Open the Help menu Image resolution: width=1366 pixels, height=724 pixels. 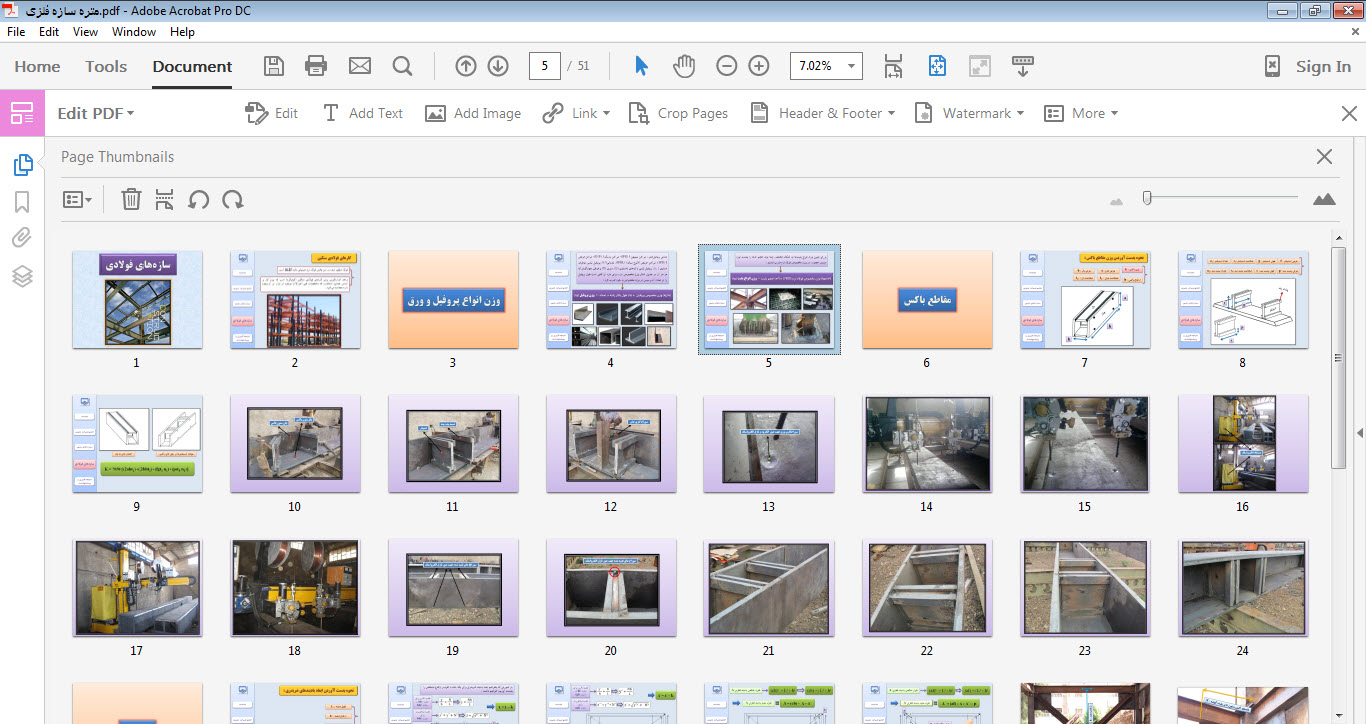point(183,32)
